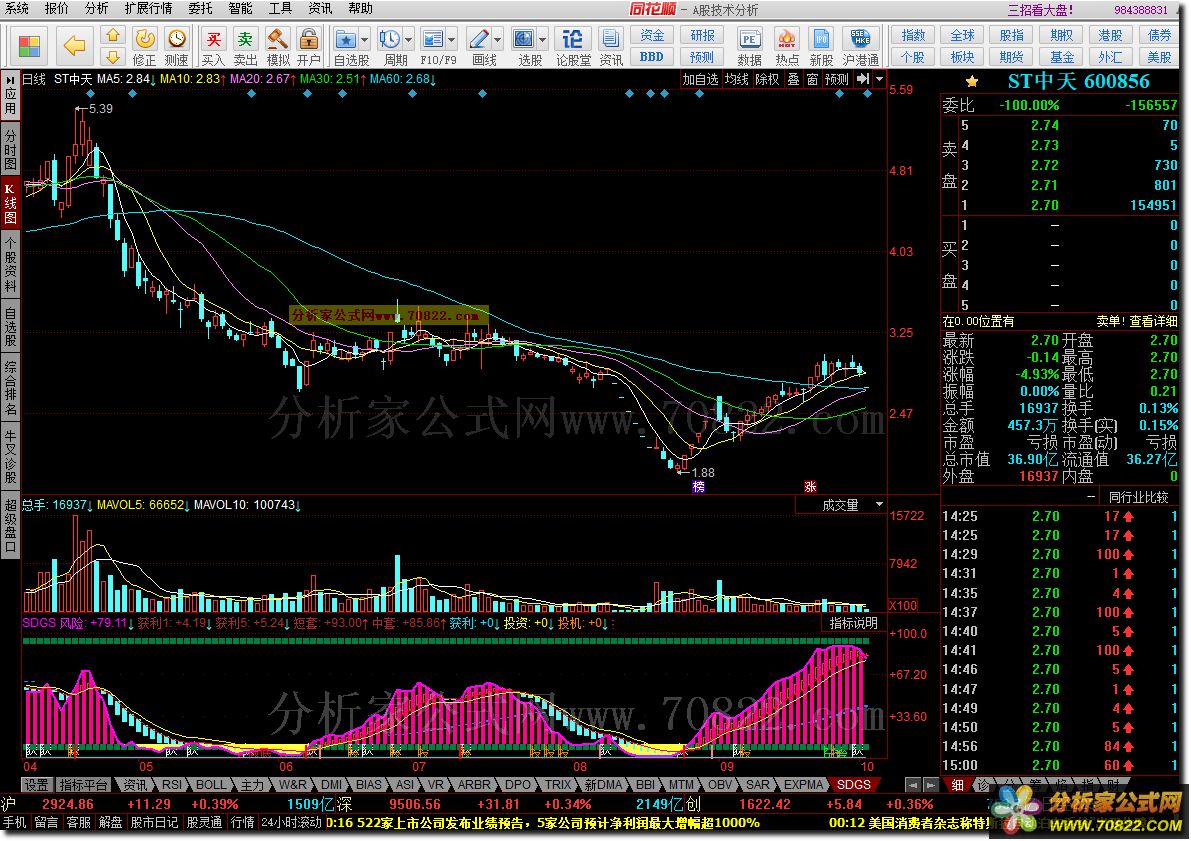Click the 同行业比较 industry comparison link
The width and height of the screenshot is (1191, 841).
[x=1138, y=498]
